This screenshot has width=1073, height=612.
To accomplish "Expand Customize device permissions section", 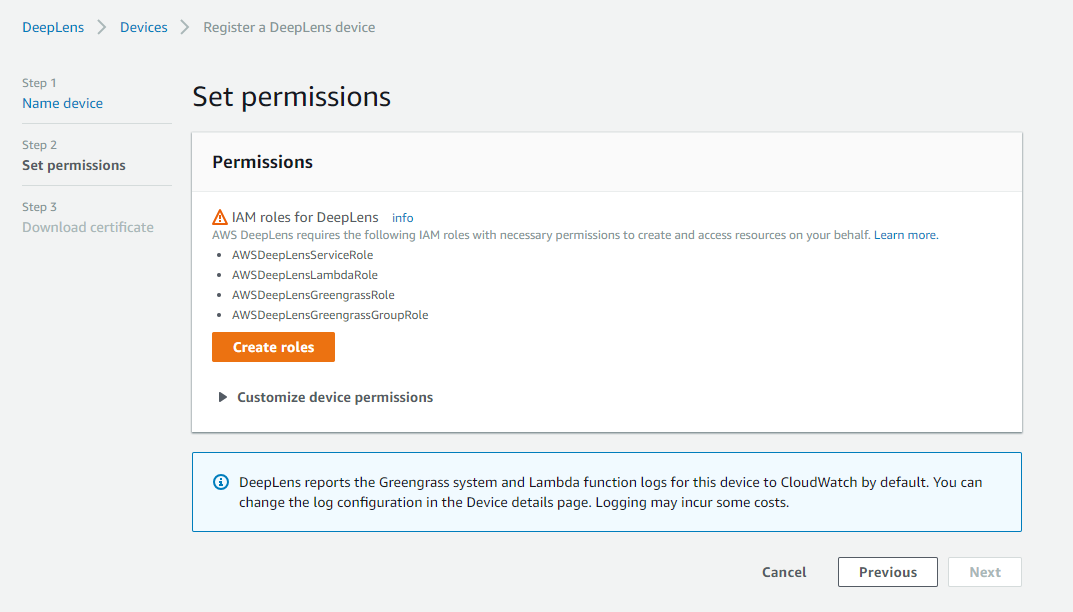I will (x=325, y=397).
